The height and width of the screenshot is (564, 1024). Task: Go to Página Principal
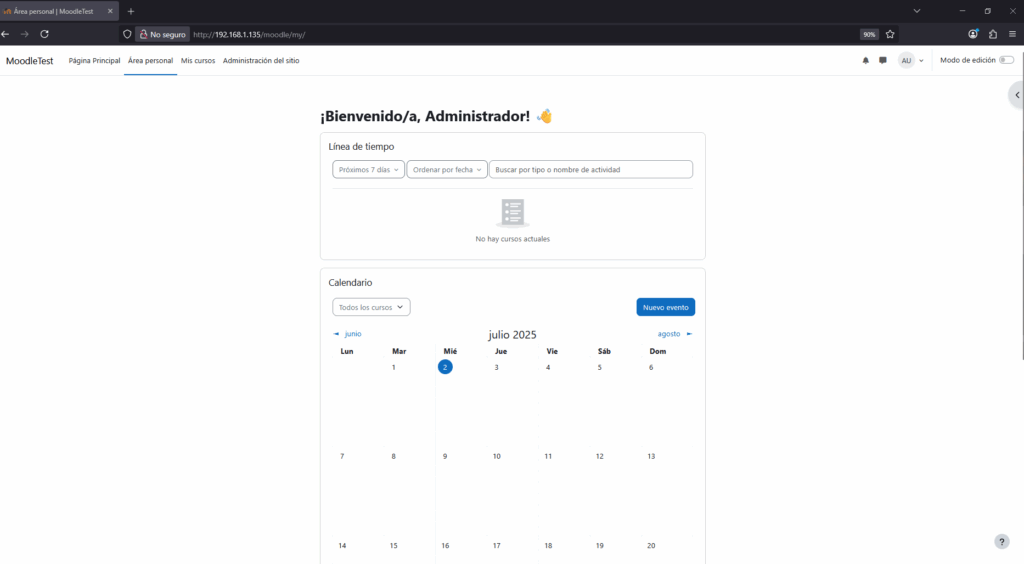[94, 61]
